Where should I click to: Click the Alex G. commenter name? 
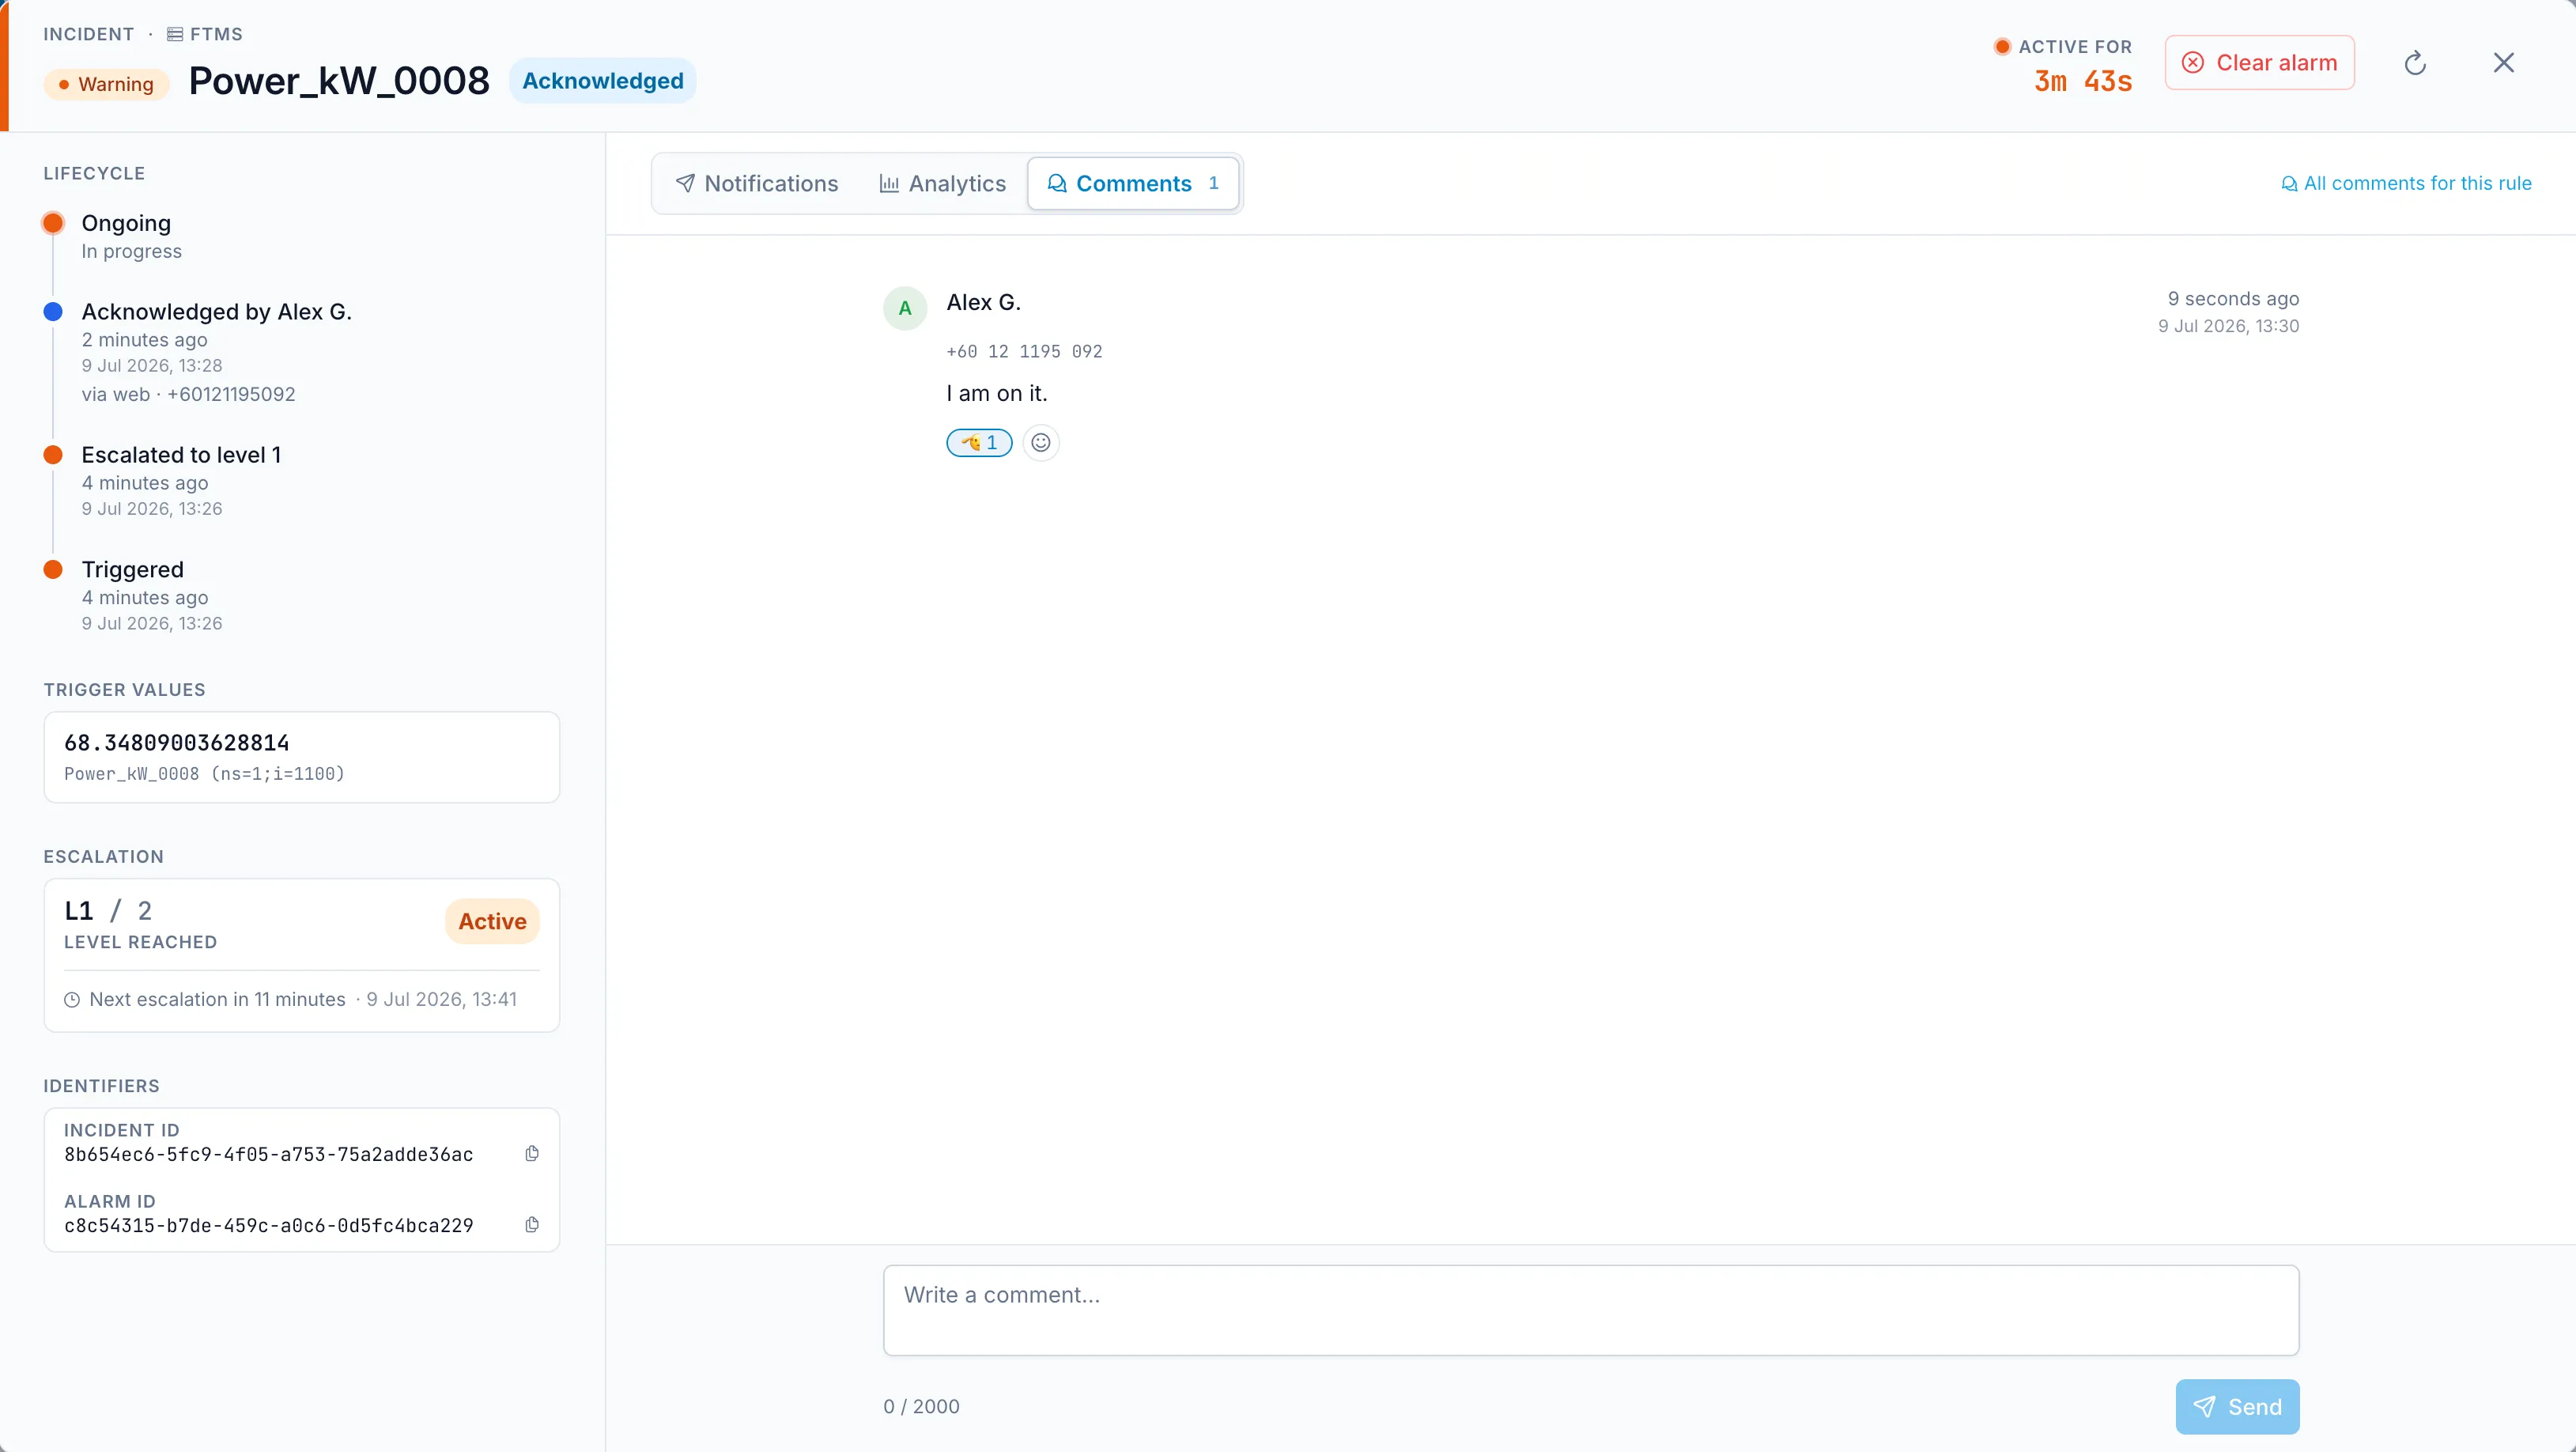pyautogui.click(x=983, y=302)
